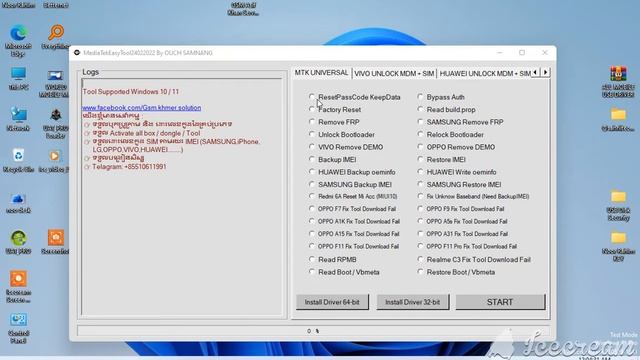Image resolution: width=640 pixels, height=360 pixels.
Task: Select OPPO A5s Fix Tool Download Fail
Action: 420,221
